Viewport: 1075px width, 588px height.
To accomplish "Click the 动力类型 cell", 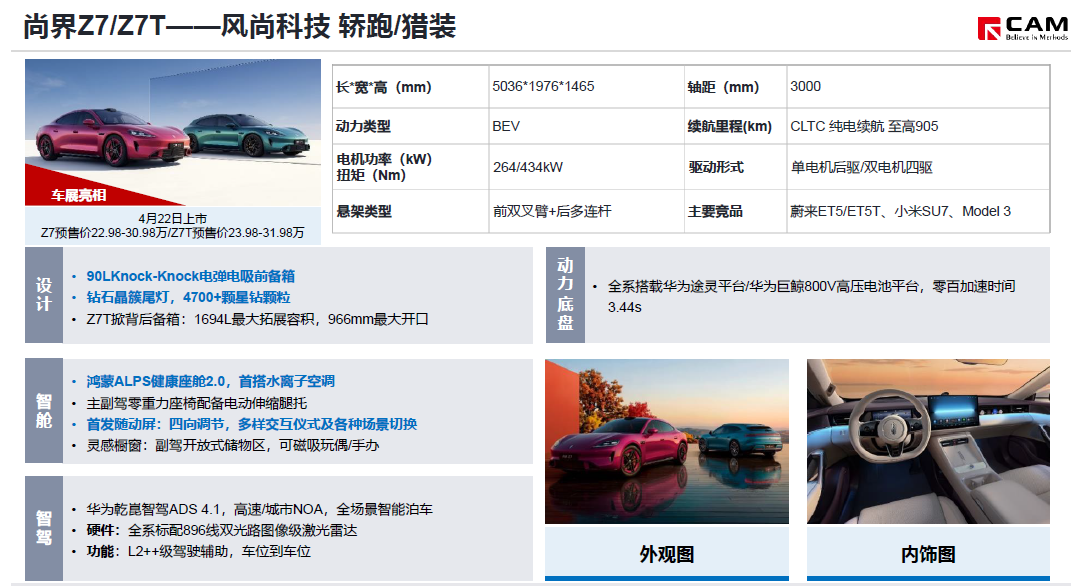I will click(x=411, y=126).
